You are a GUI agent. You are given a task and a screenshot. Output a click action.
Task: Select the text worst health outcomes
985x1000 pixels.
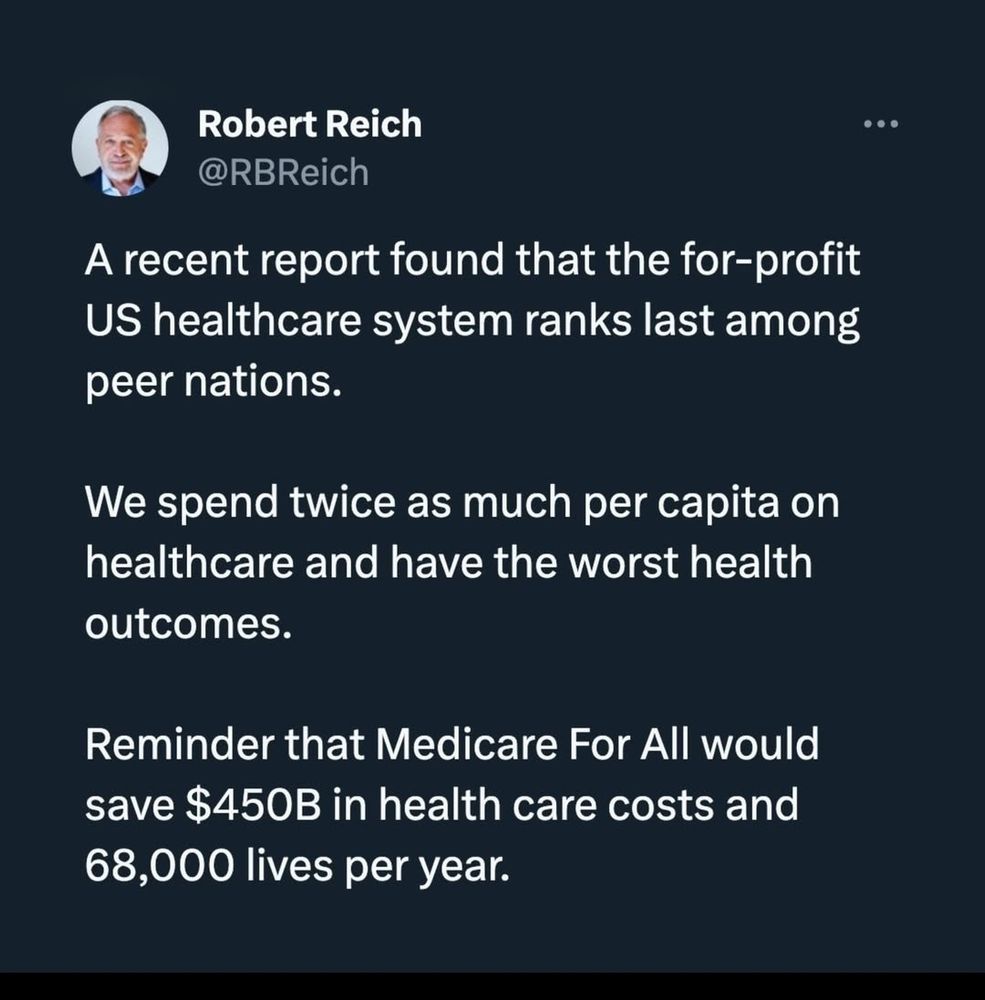[x=600, y=590]
